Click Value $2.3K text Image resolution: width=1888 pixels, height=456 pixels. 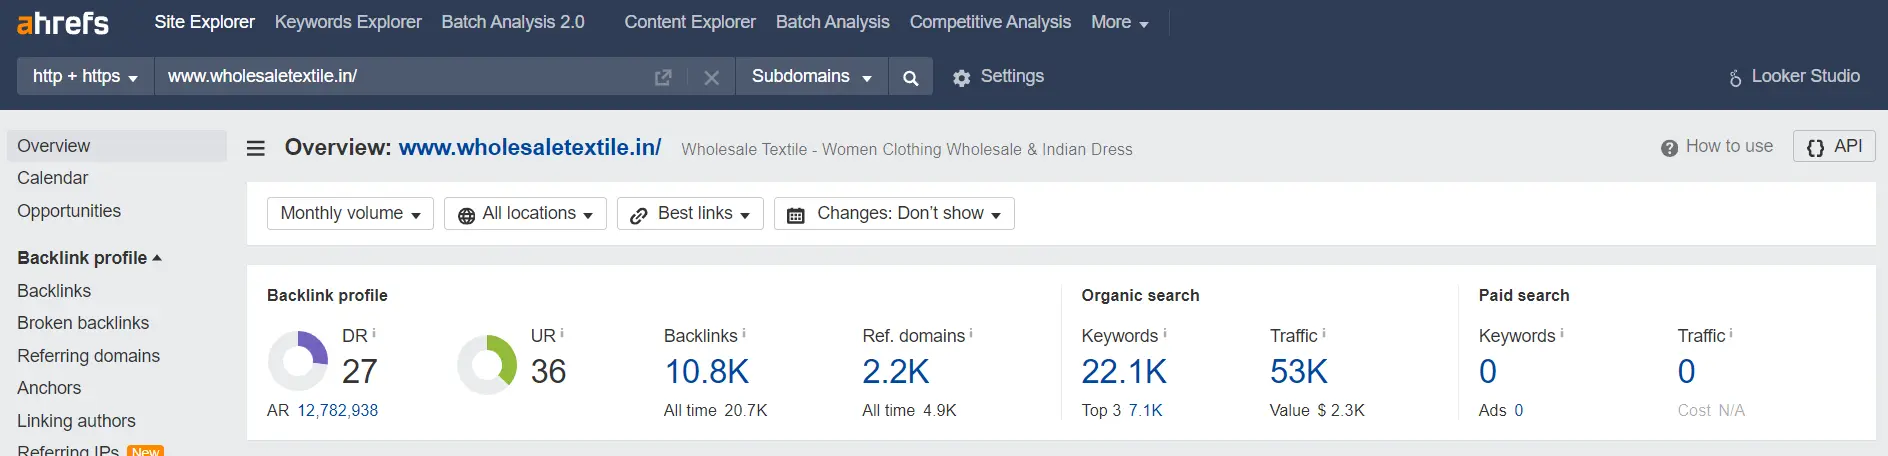[x=1318, y=410]
